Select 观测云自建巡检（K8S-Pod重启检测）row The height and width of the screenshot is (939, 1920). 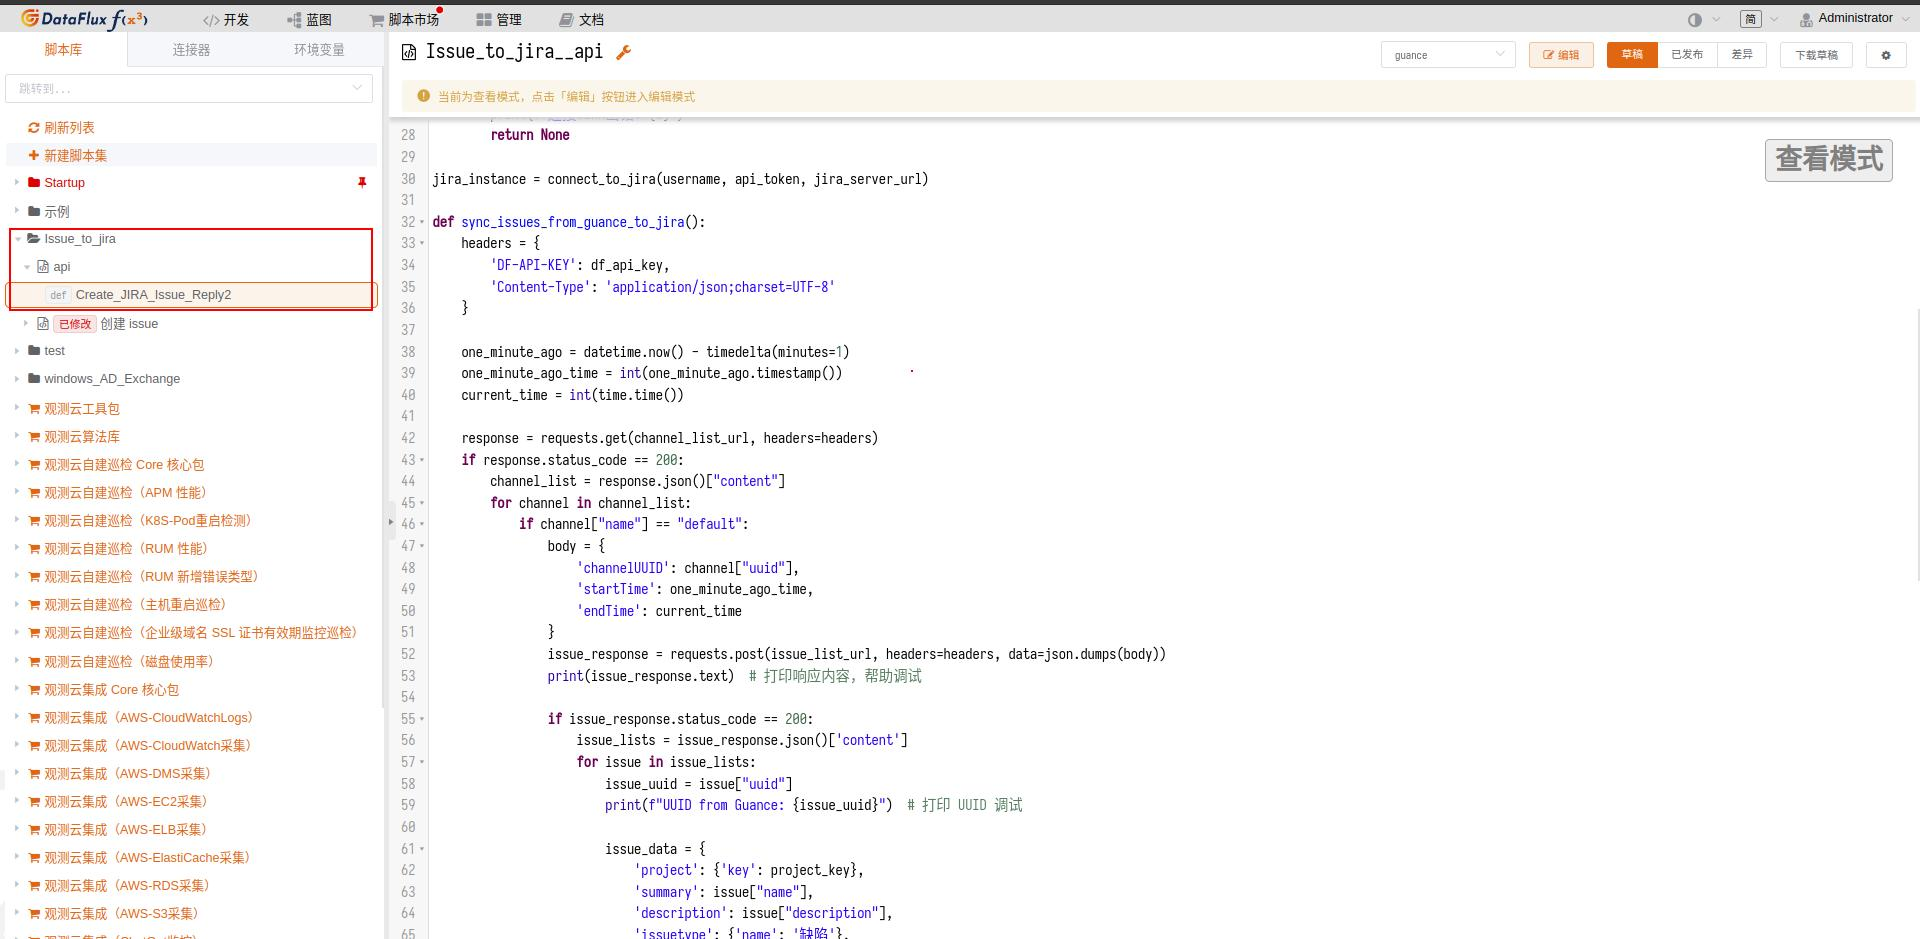click(x=193, y=521)
